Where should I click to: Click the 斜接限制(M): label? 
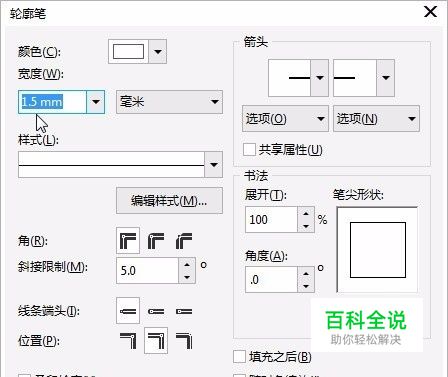[x=53, y=267]
